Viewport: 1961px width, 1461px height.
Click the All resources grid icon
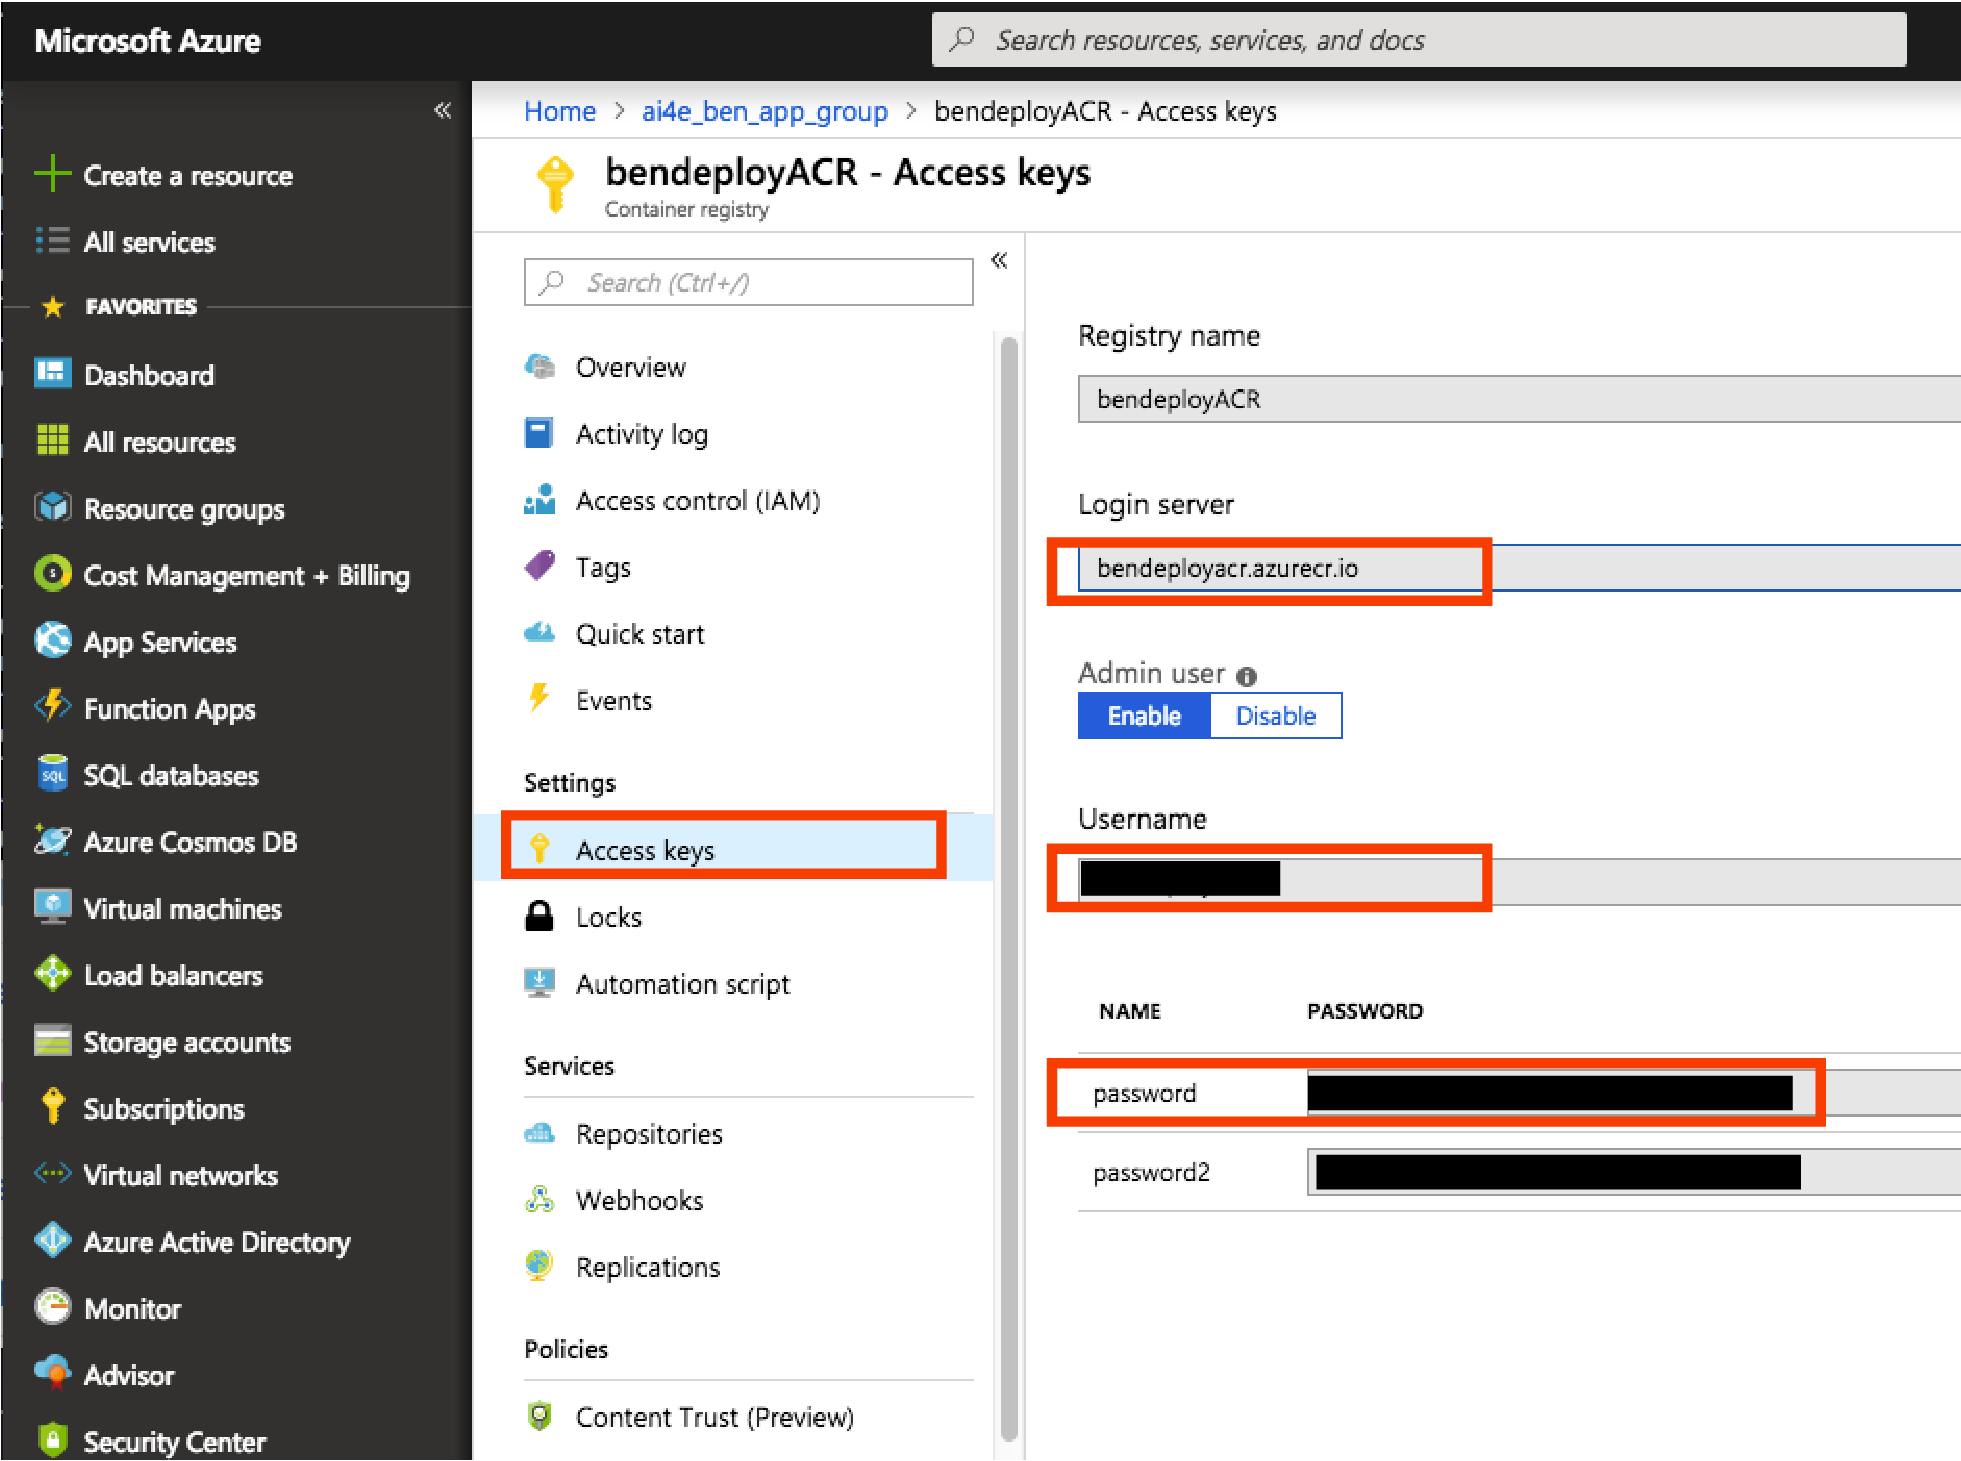52,441
